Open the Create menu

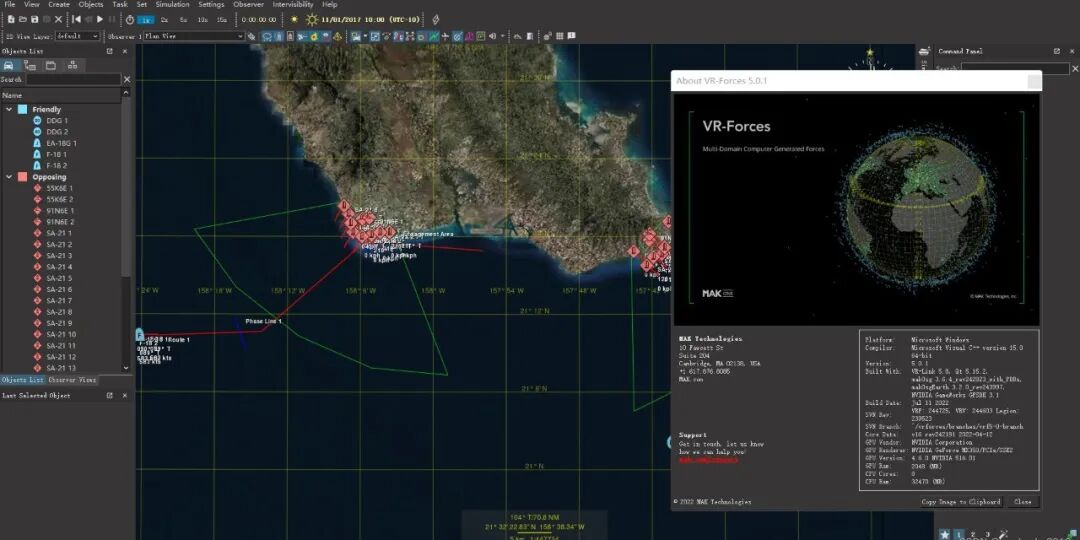(x=59, y=4)
